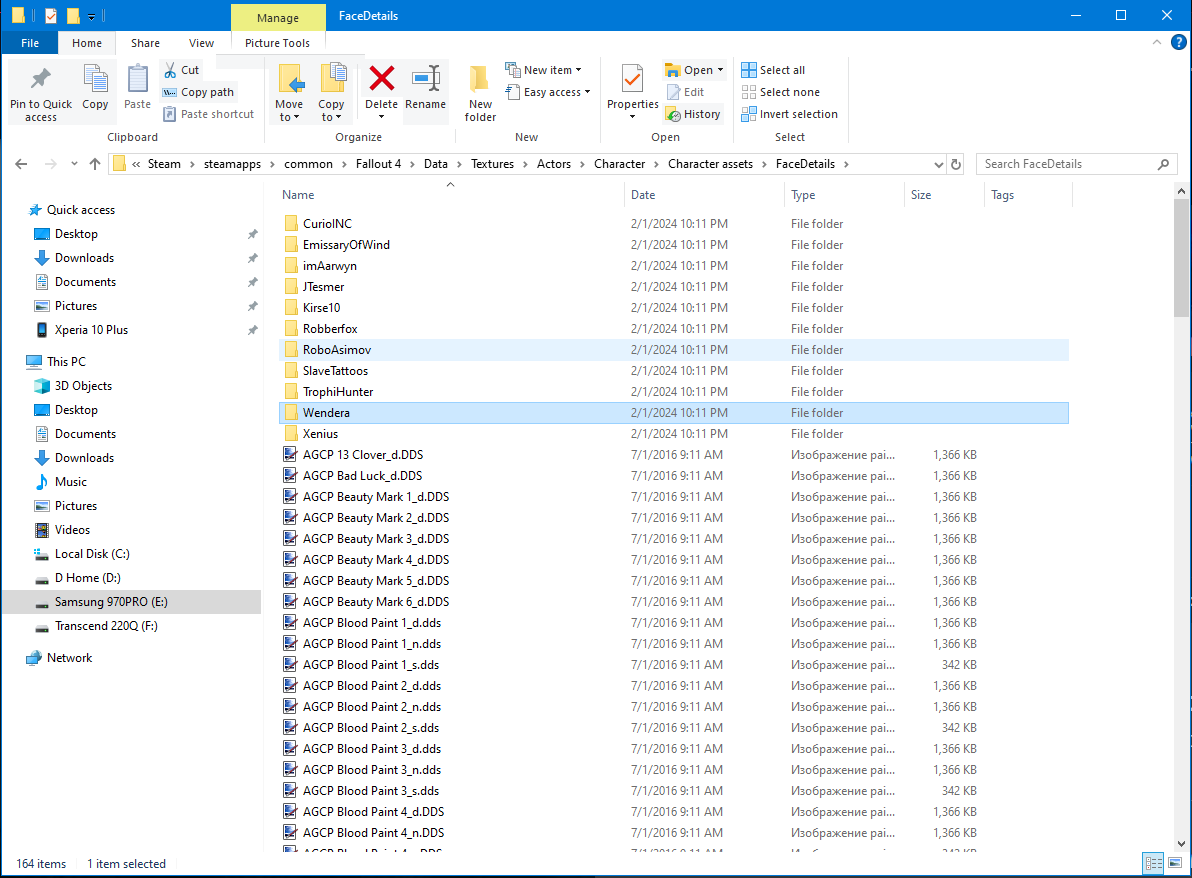Click the Up directory arrow
The height and width of the screenshot is (878, 1192).
click(x=95, y=164)
